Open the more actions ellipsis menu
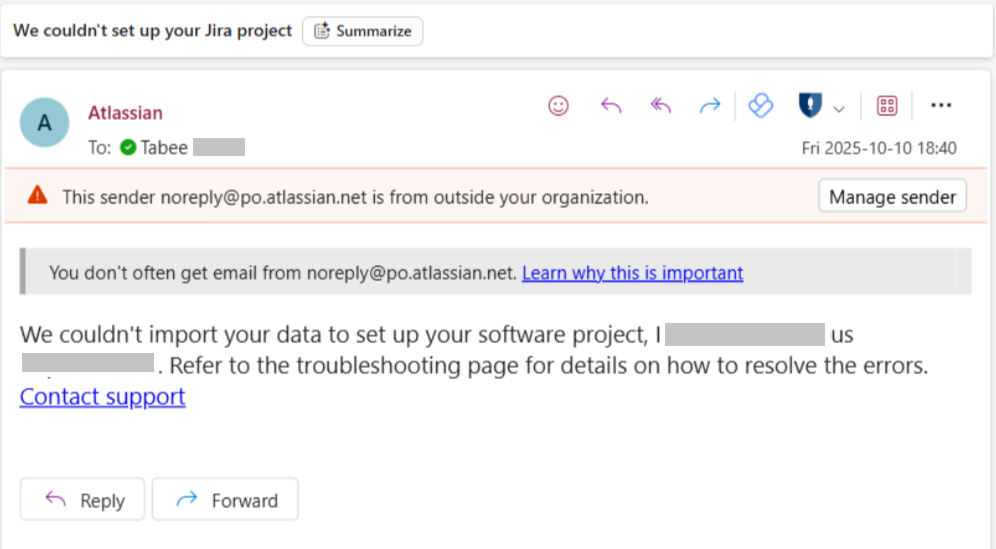Screen dimensions: 996x549 point(941,105)
